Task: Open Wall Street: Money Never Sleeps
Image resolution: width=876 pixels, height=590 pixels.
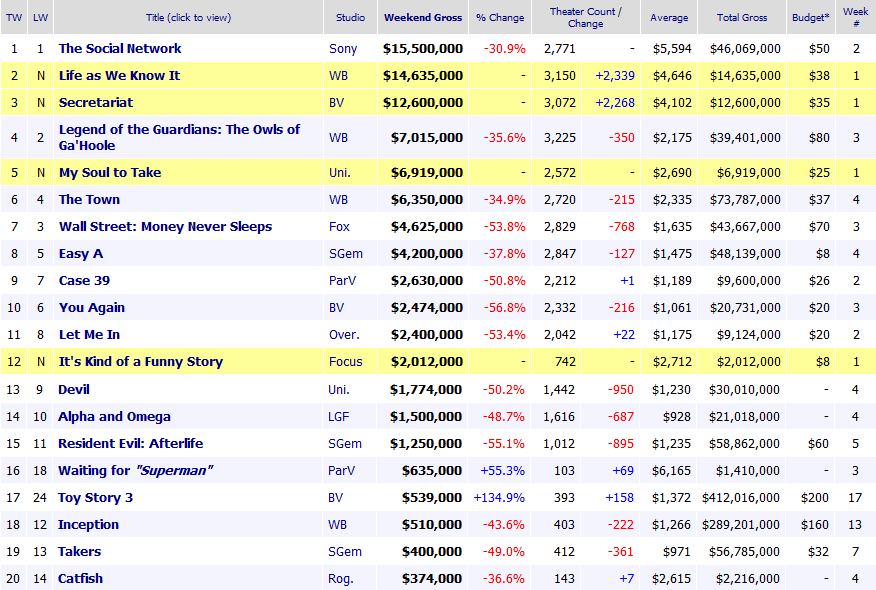Action: 165,226
